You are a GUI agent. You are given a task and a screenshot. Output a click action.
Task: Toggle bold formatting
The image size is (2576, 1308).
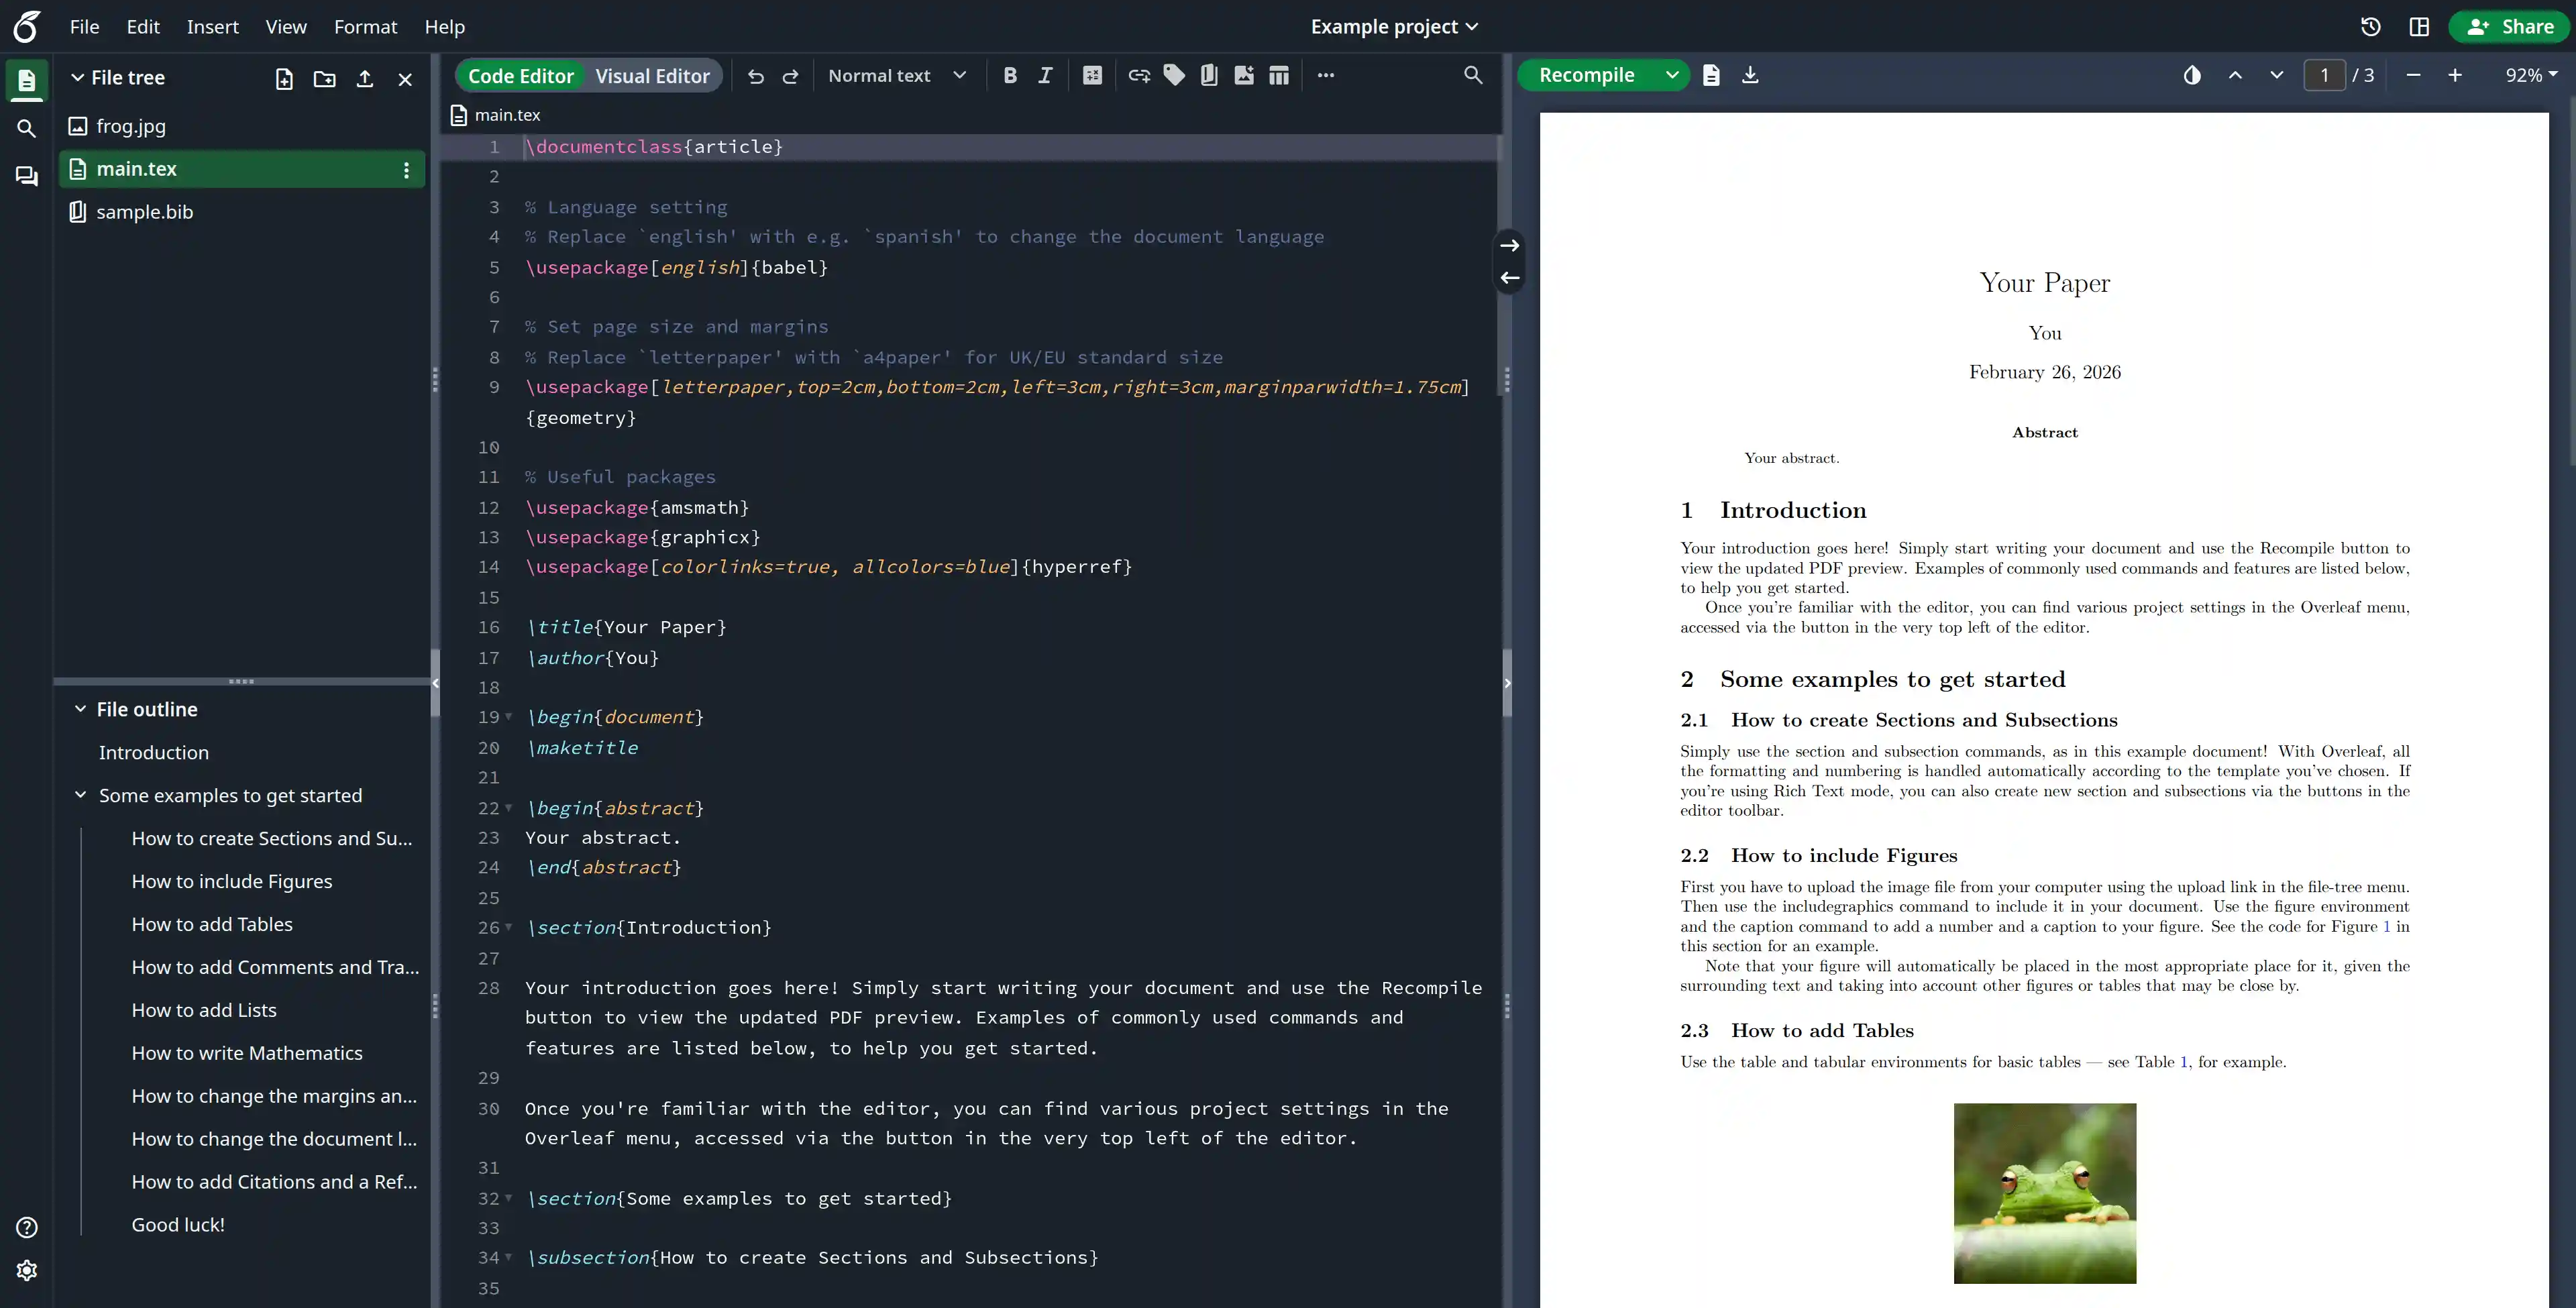[1010, 75]
